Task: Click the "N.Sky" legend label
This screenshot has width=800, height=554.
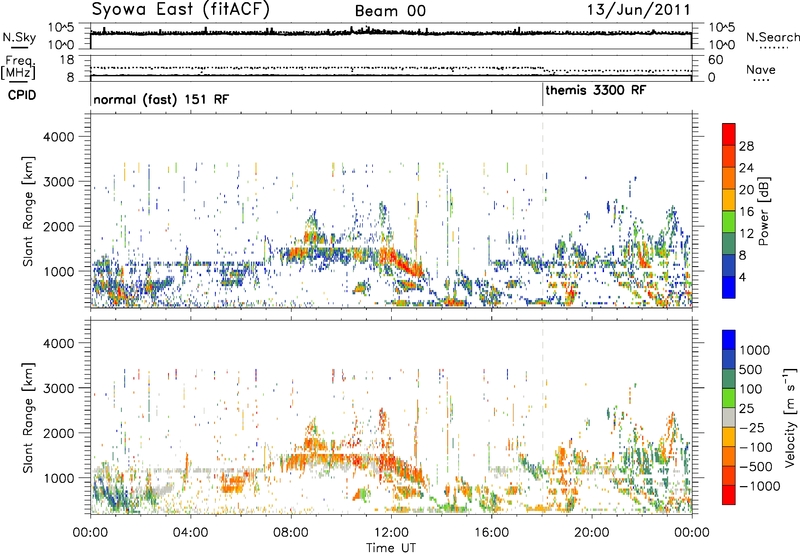Action: [x=19, y=37]
